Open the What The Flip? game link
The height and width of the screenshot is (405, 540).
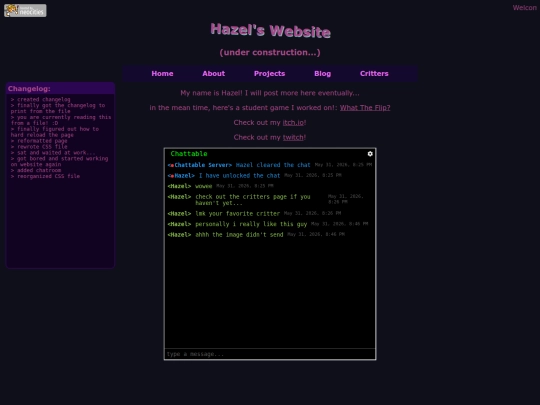tap(365, 107)
